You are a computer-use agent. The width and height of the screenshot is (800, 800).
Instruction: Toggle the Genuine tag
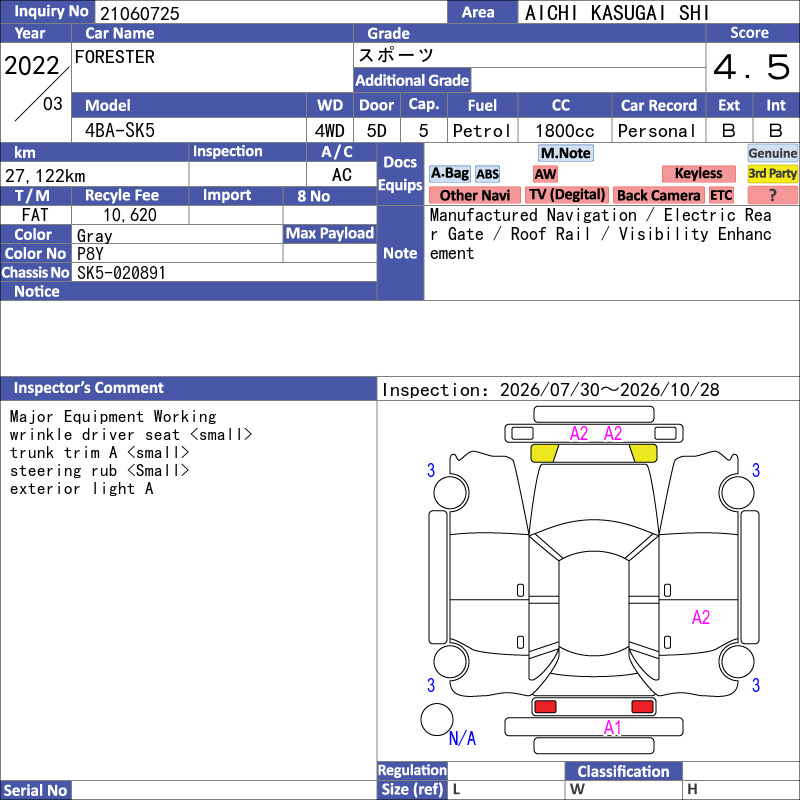pos(772,153)
